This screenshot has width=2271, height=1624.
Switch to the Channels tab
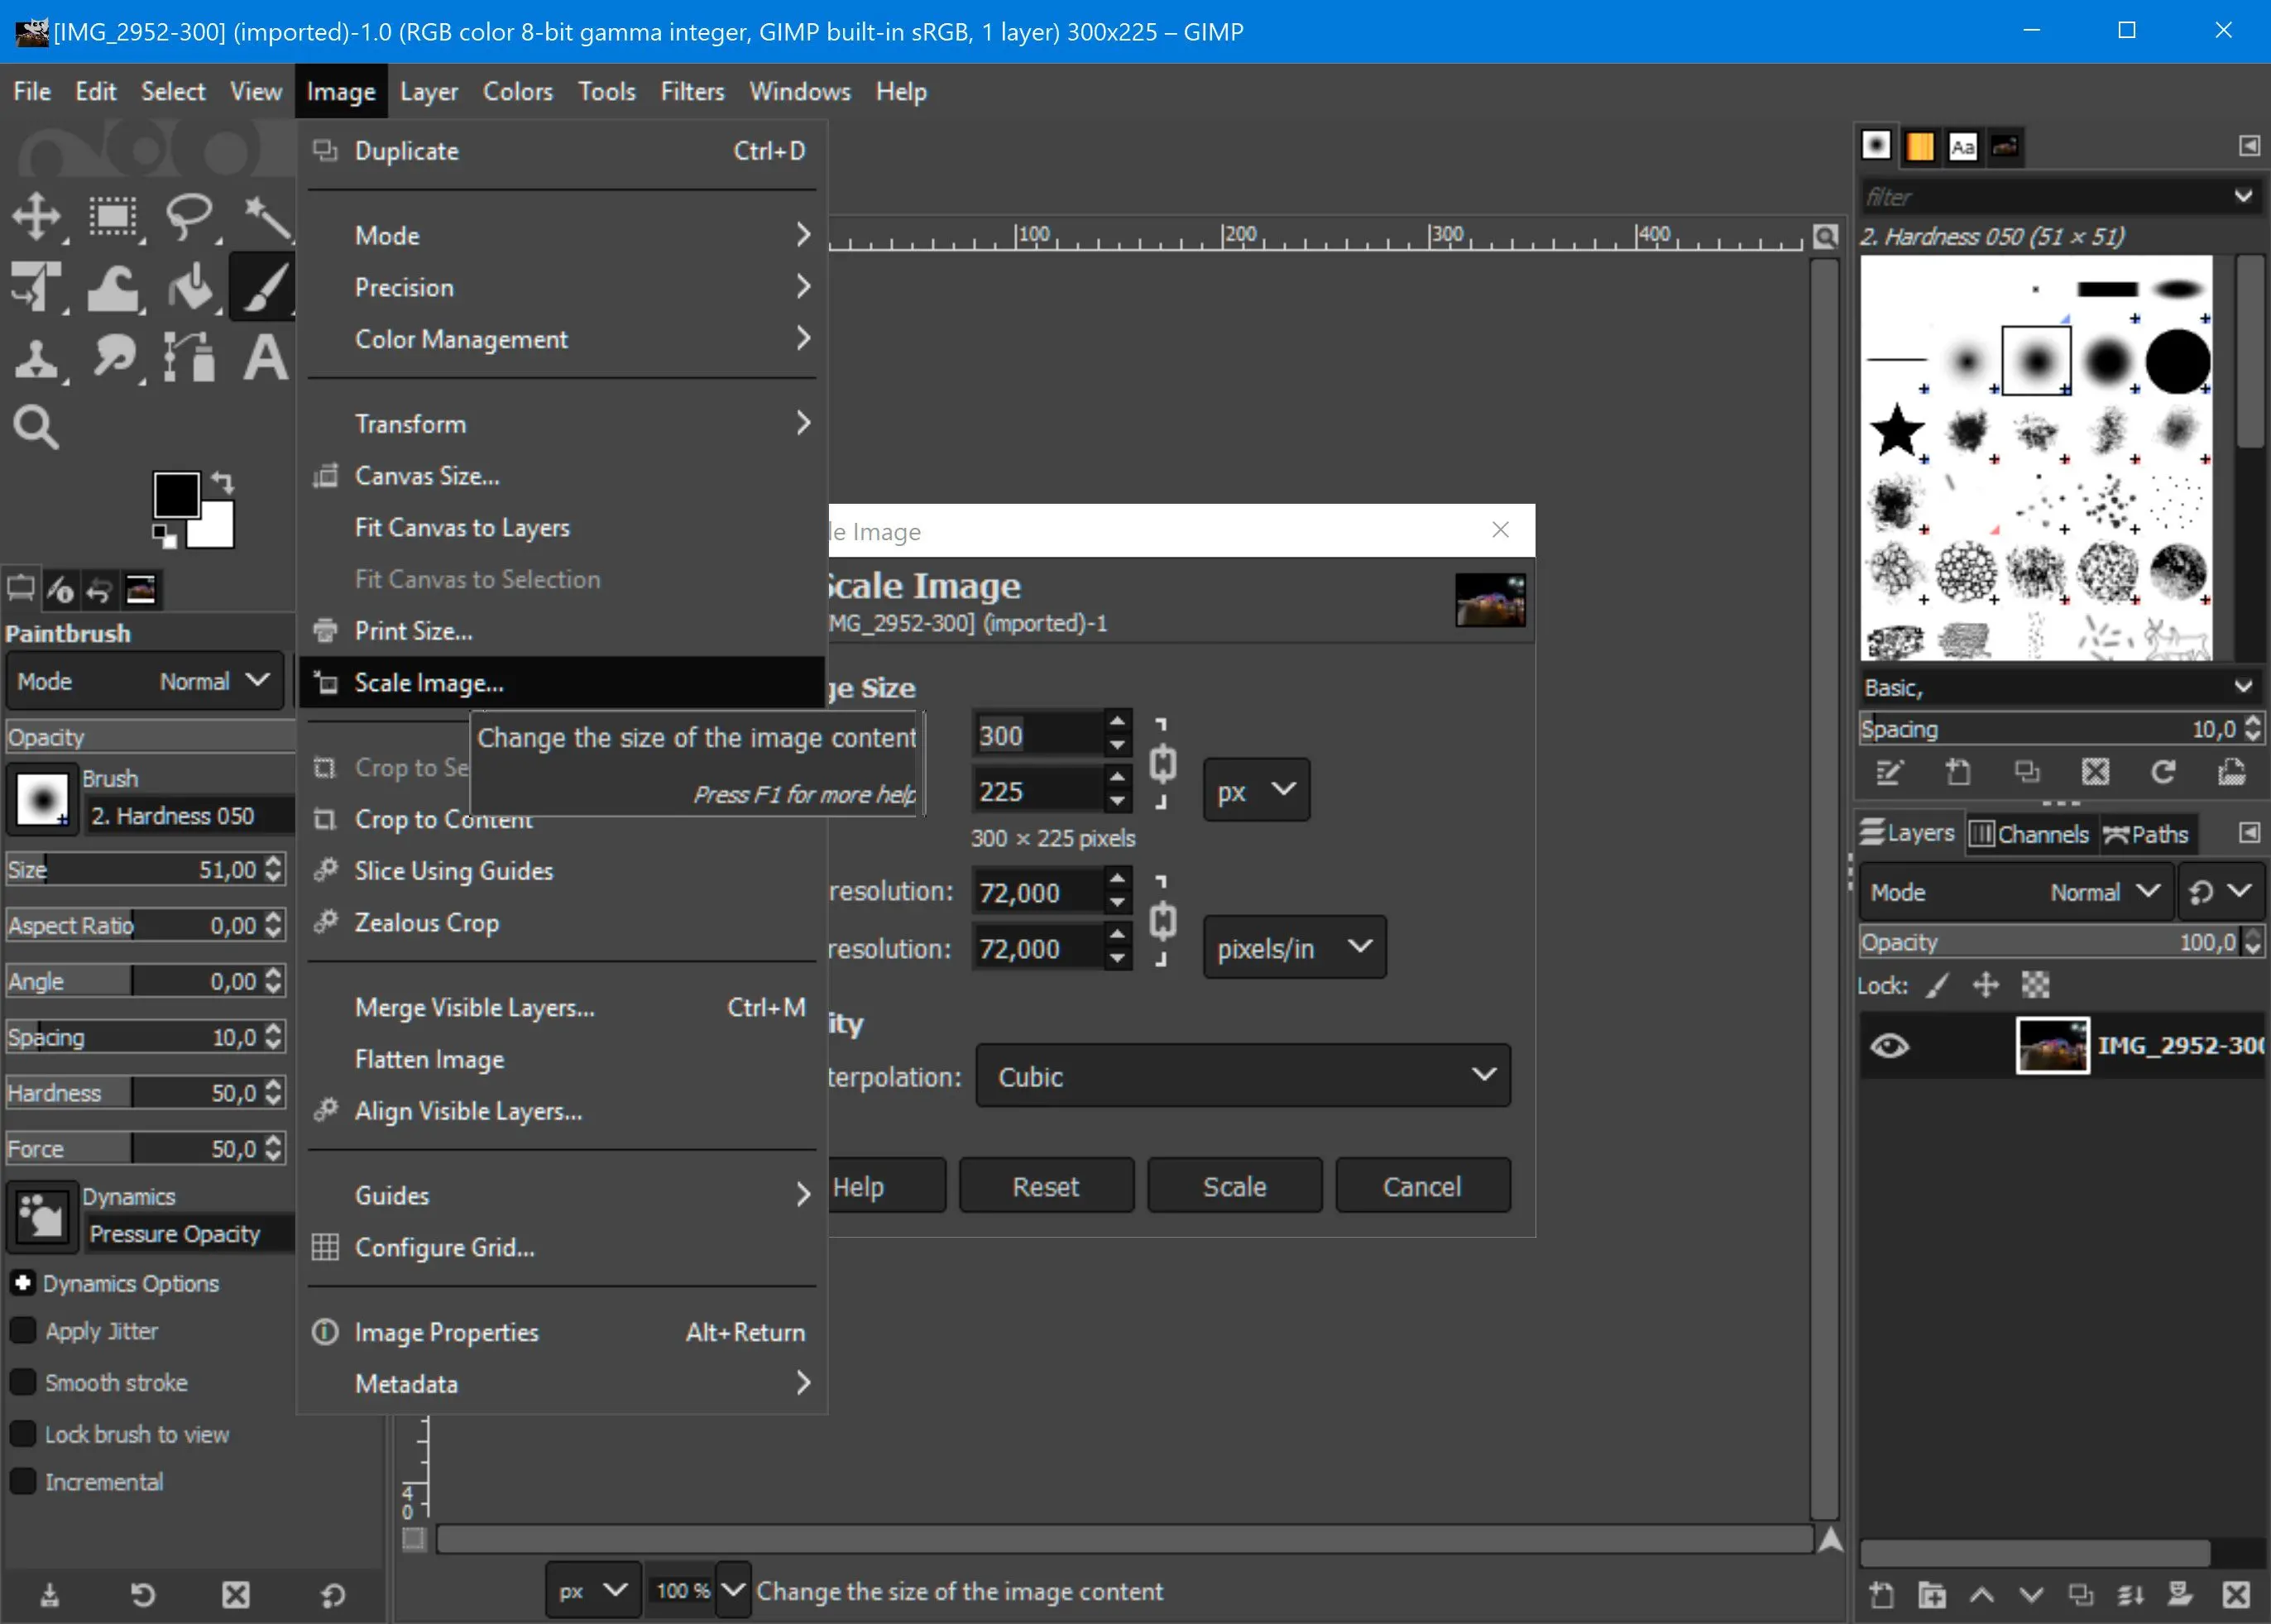pos(2029,833)
